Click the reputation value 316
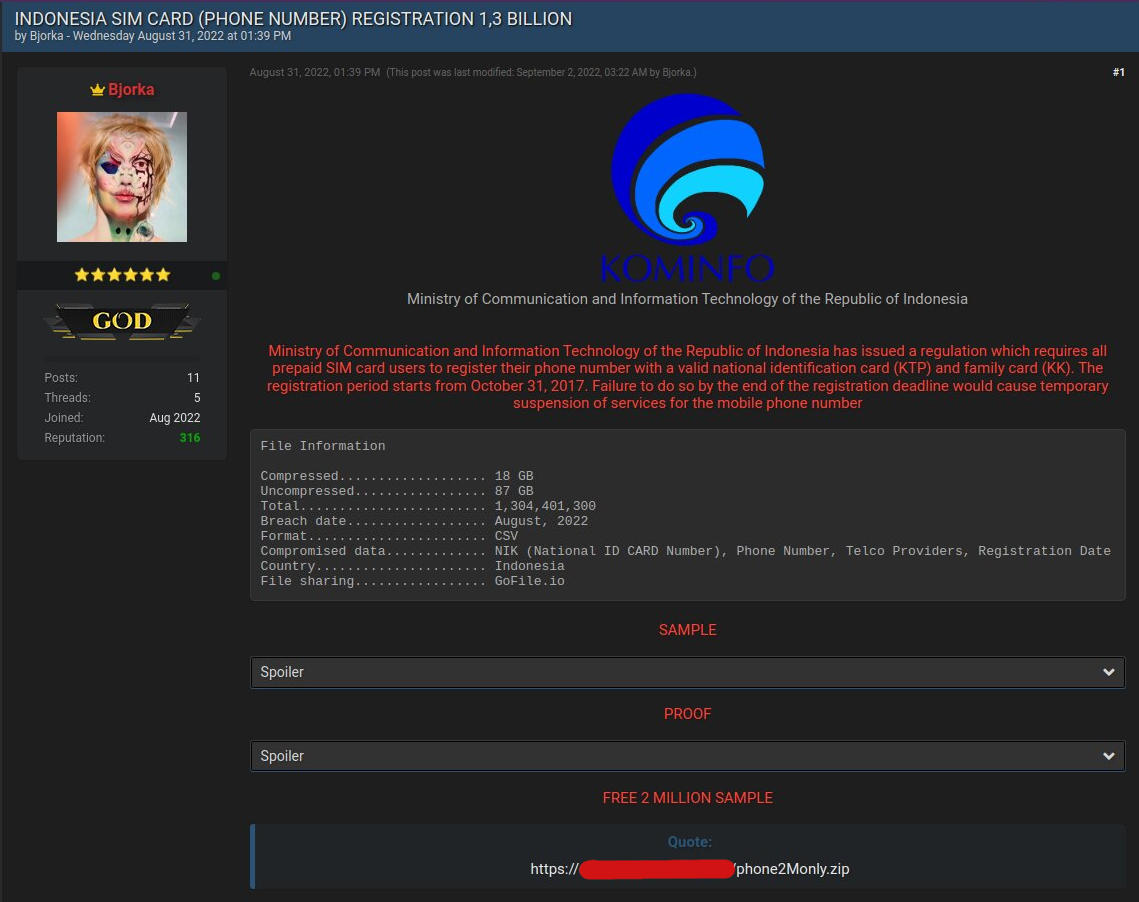The width and height of the screenshot is (1139, 902). pos(190,438)
